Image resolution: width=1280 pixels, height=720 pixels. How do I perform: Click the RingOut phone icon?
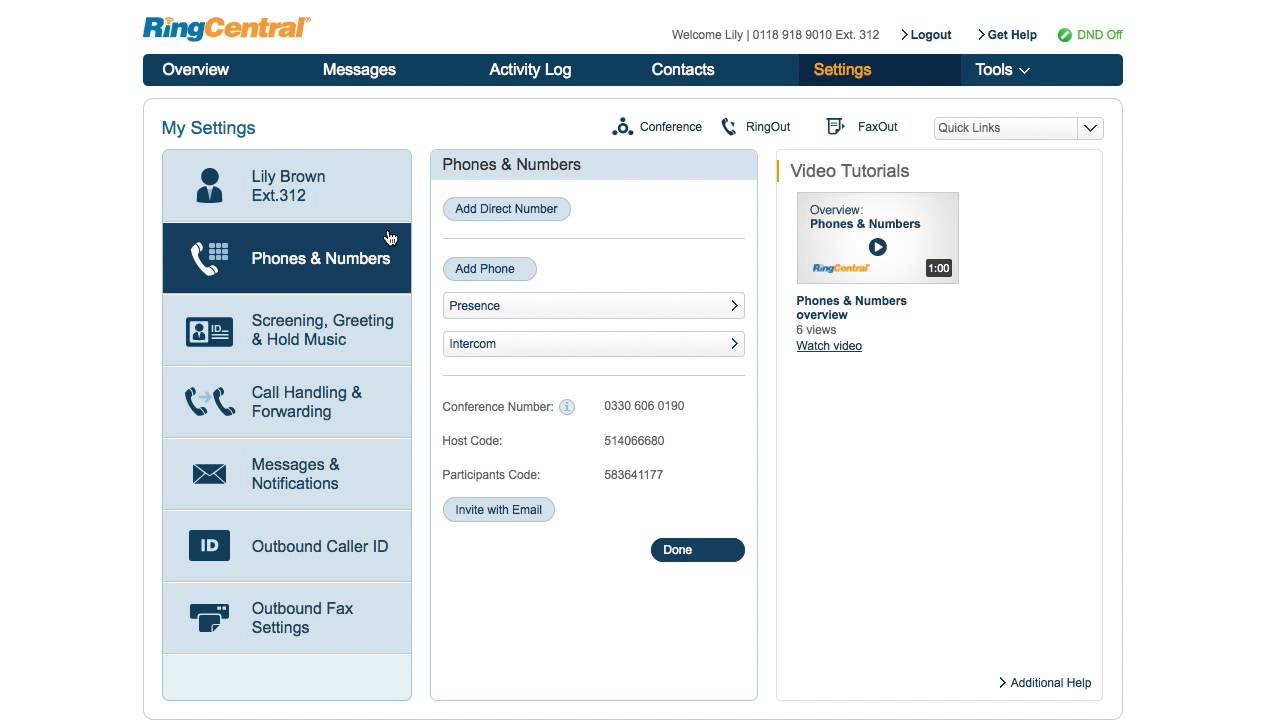coord(729,127)
